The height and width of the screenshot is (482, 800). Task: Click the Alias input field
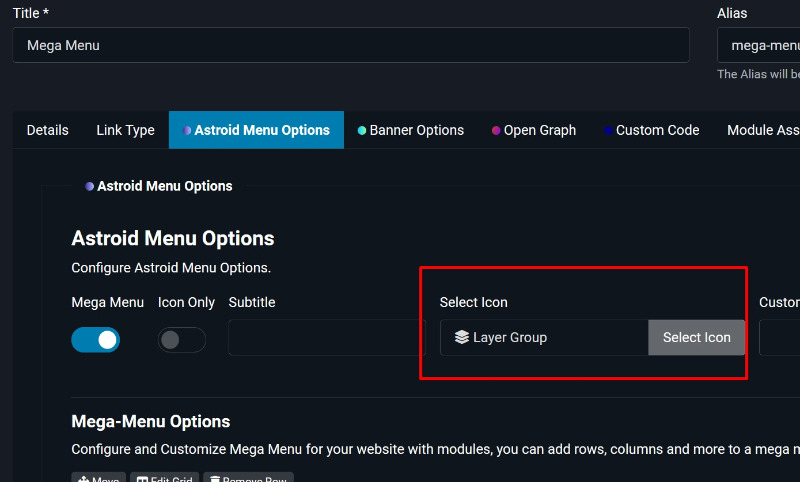(x=760, y=45)
